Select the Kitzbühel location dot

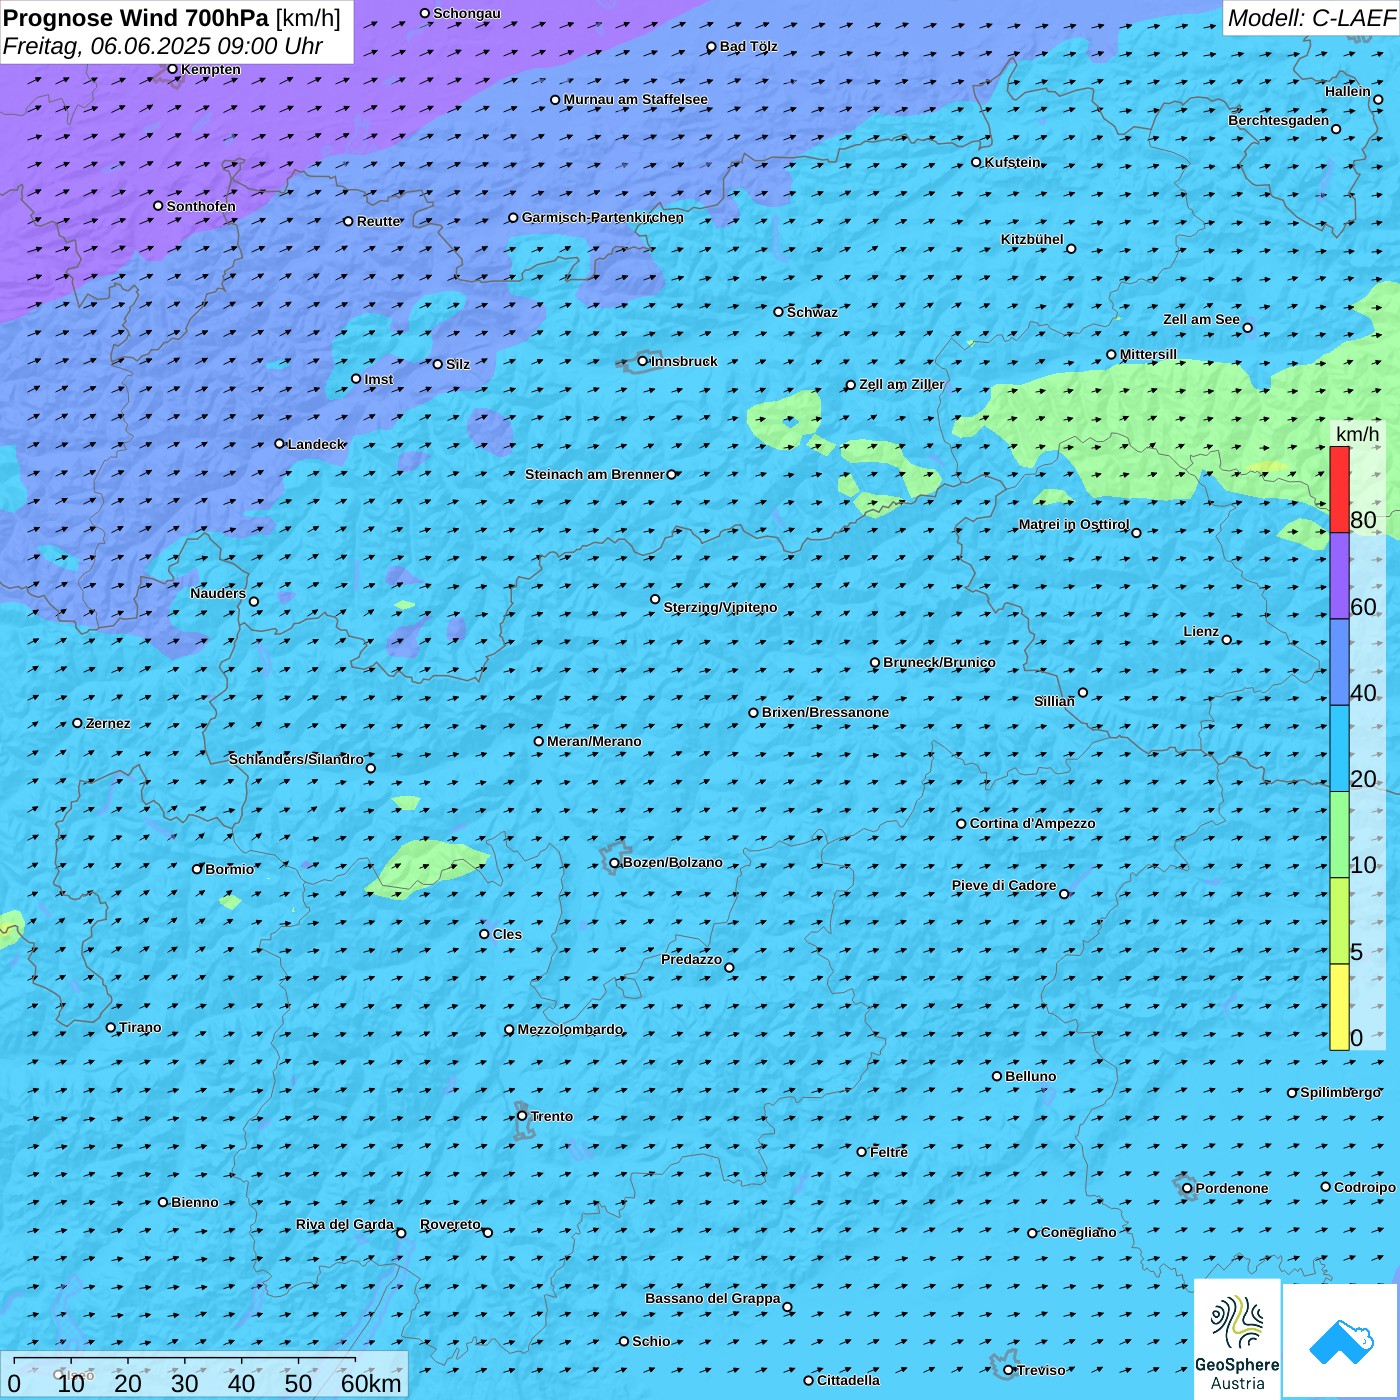[1071, 249]
